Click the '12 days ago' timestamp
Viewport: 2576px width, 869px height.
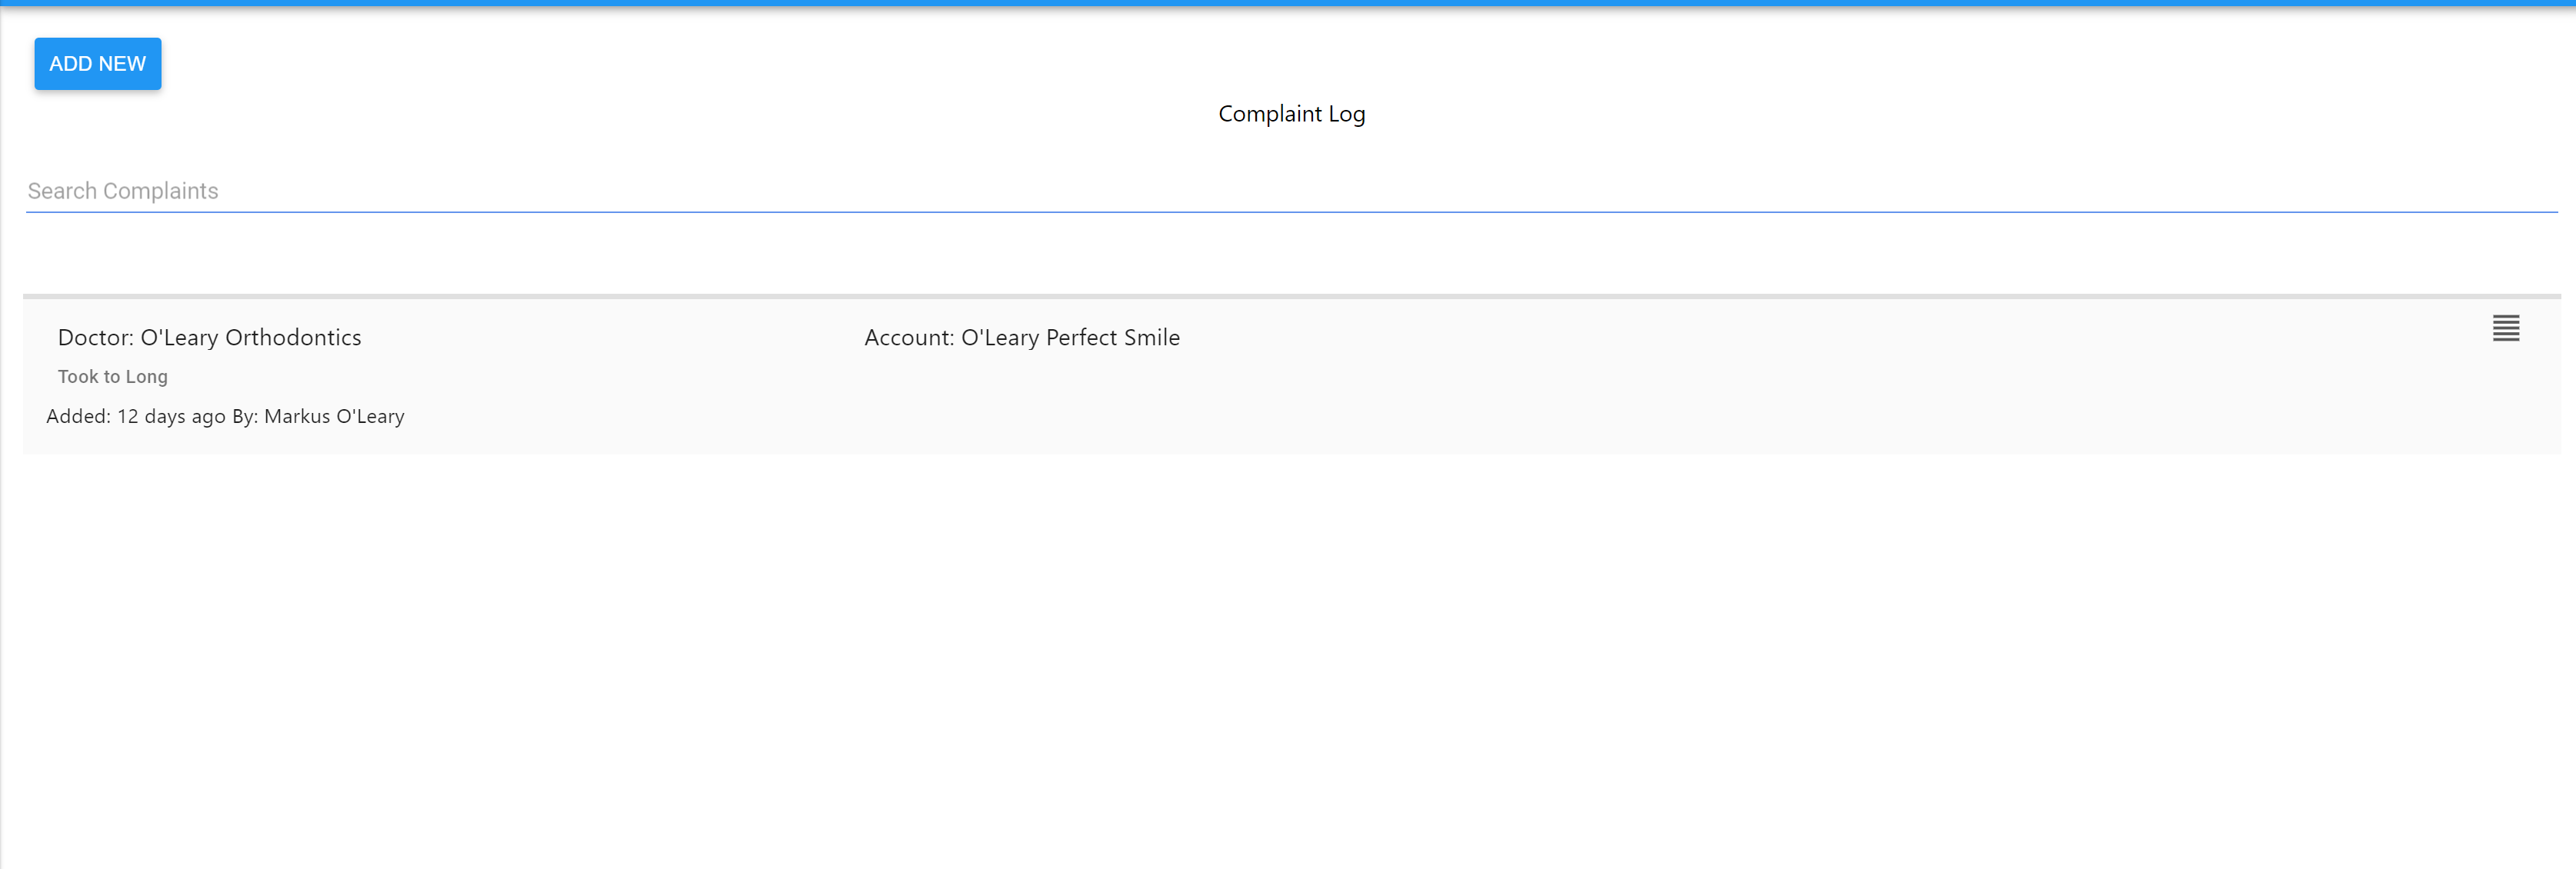(171, 417)
